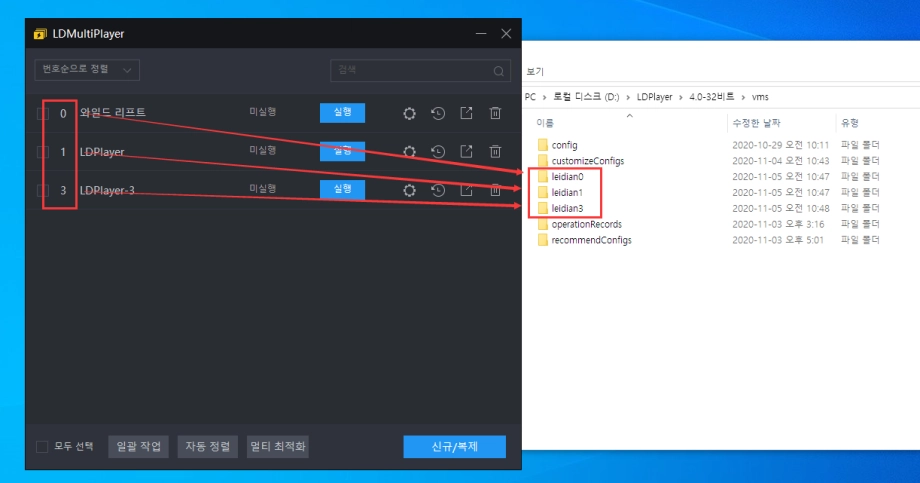Click date 2020-11-03 오후 5:01
920x483 pixels.
(x=777, y=239)
